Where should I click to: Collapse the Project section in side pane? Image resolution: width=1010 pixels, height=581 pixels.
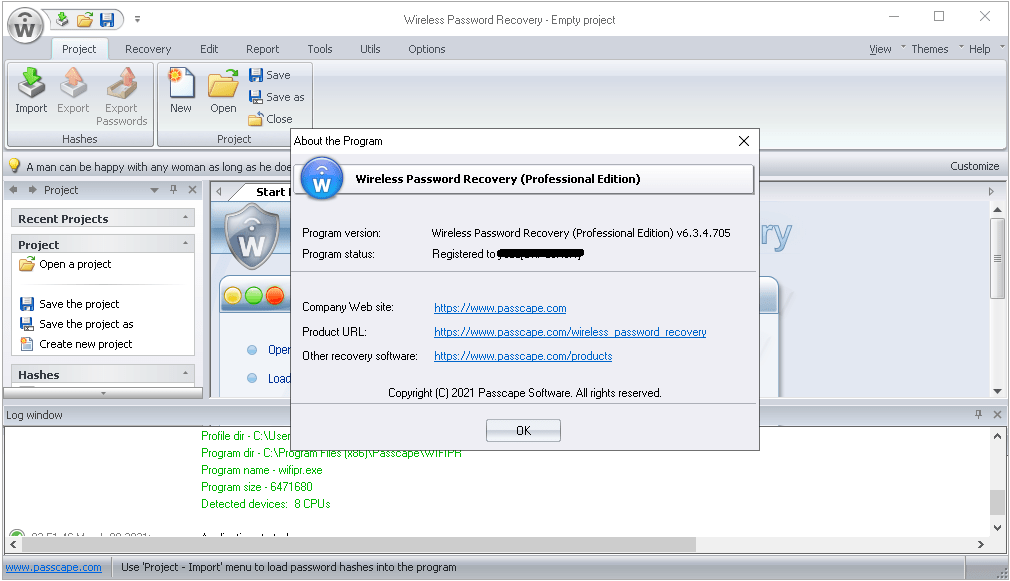click(x=186, y=243)
